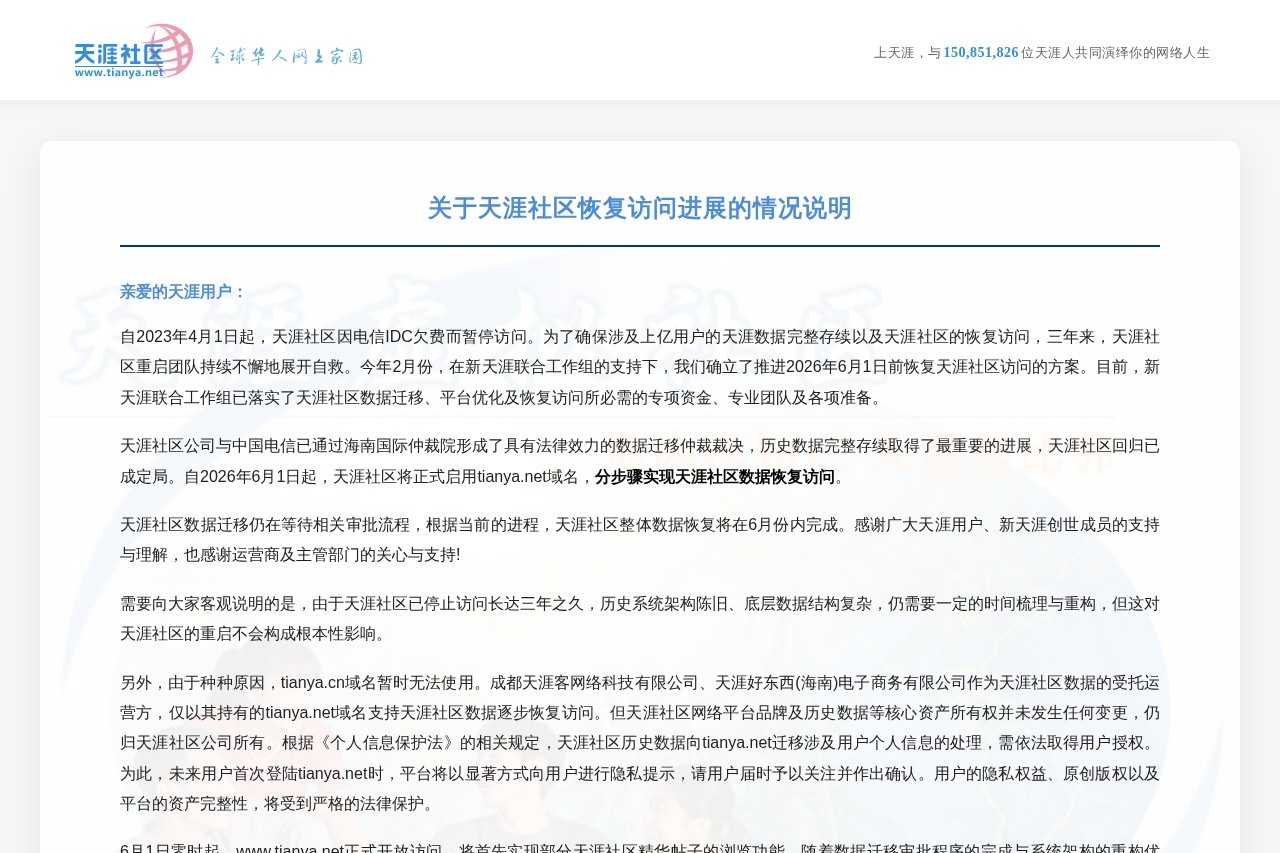Click the paragraph starting 自2023年4月1日起
This screenshot has width=1280, height=853.
point(640,367)
